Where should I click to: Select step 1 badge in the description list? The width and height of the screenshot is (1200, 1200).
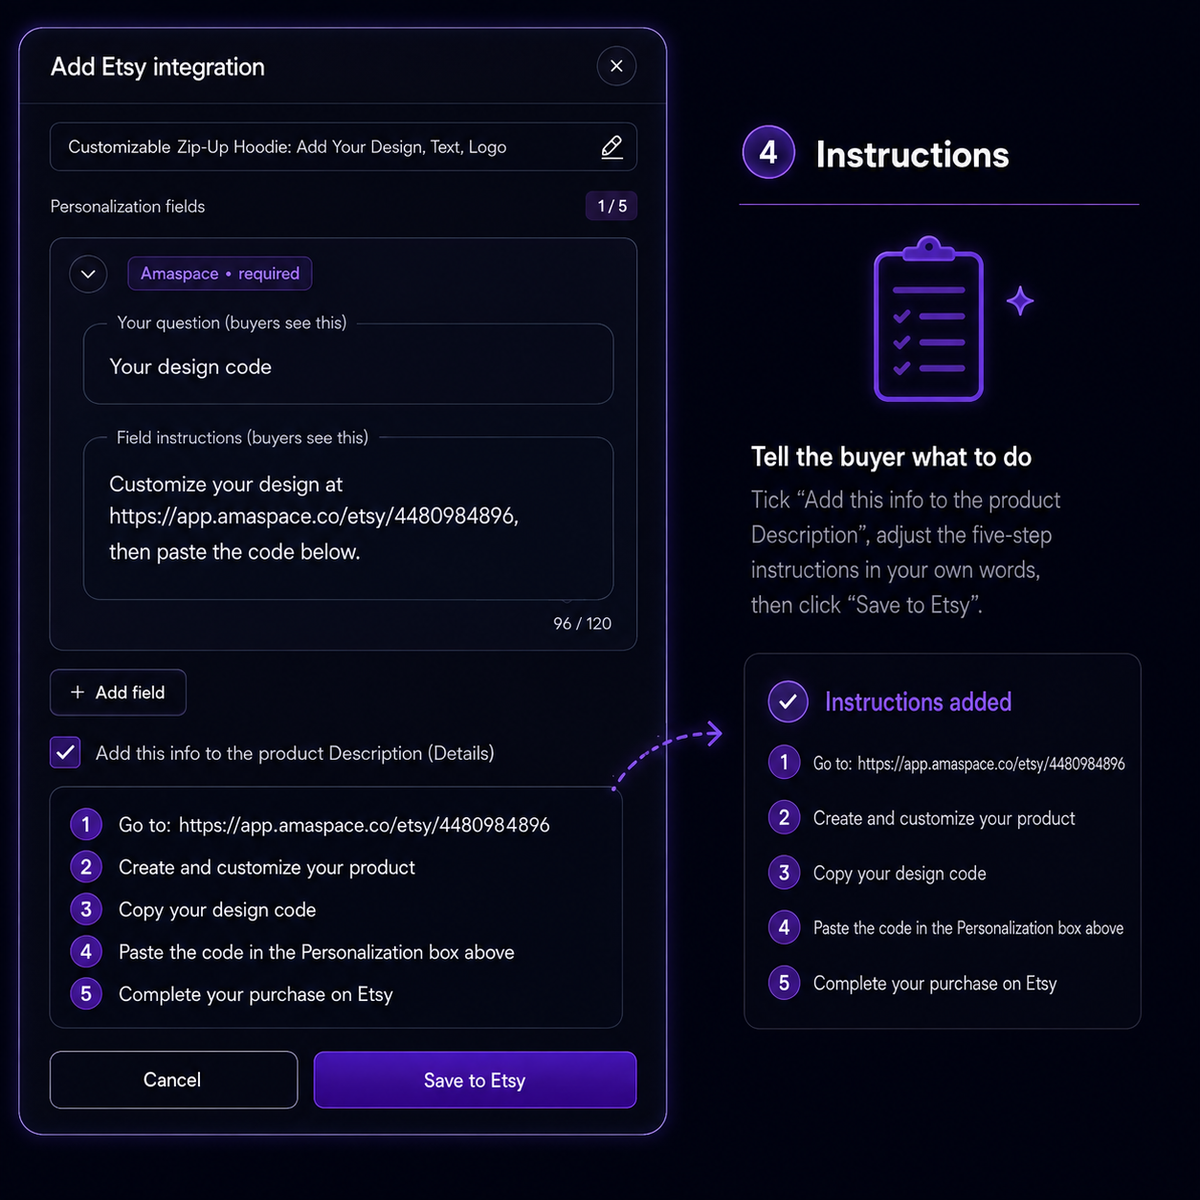tap(86, 825)
